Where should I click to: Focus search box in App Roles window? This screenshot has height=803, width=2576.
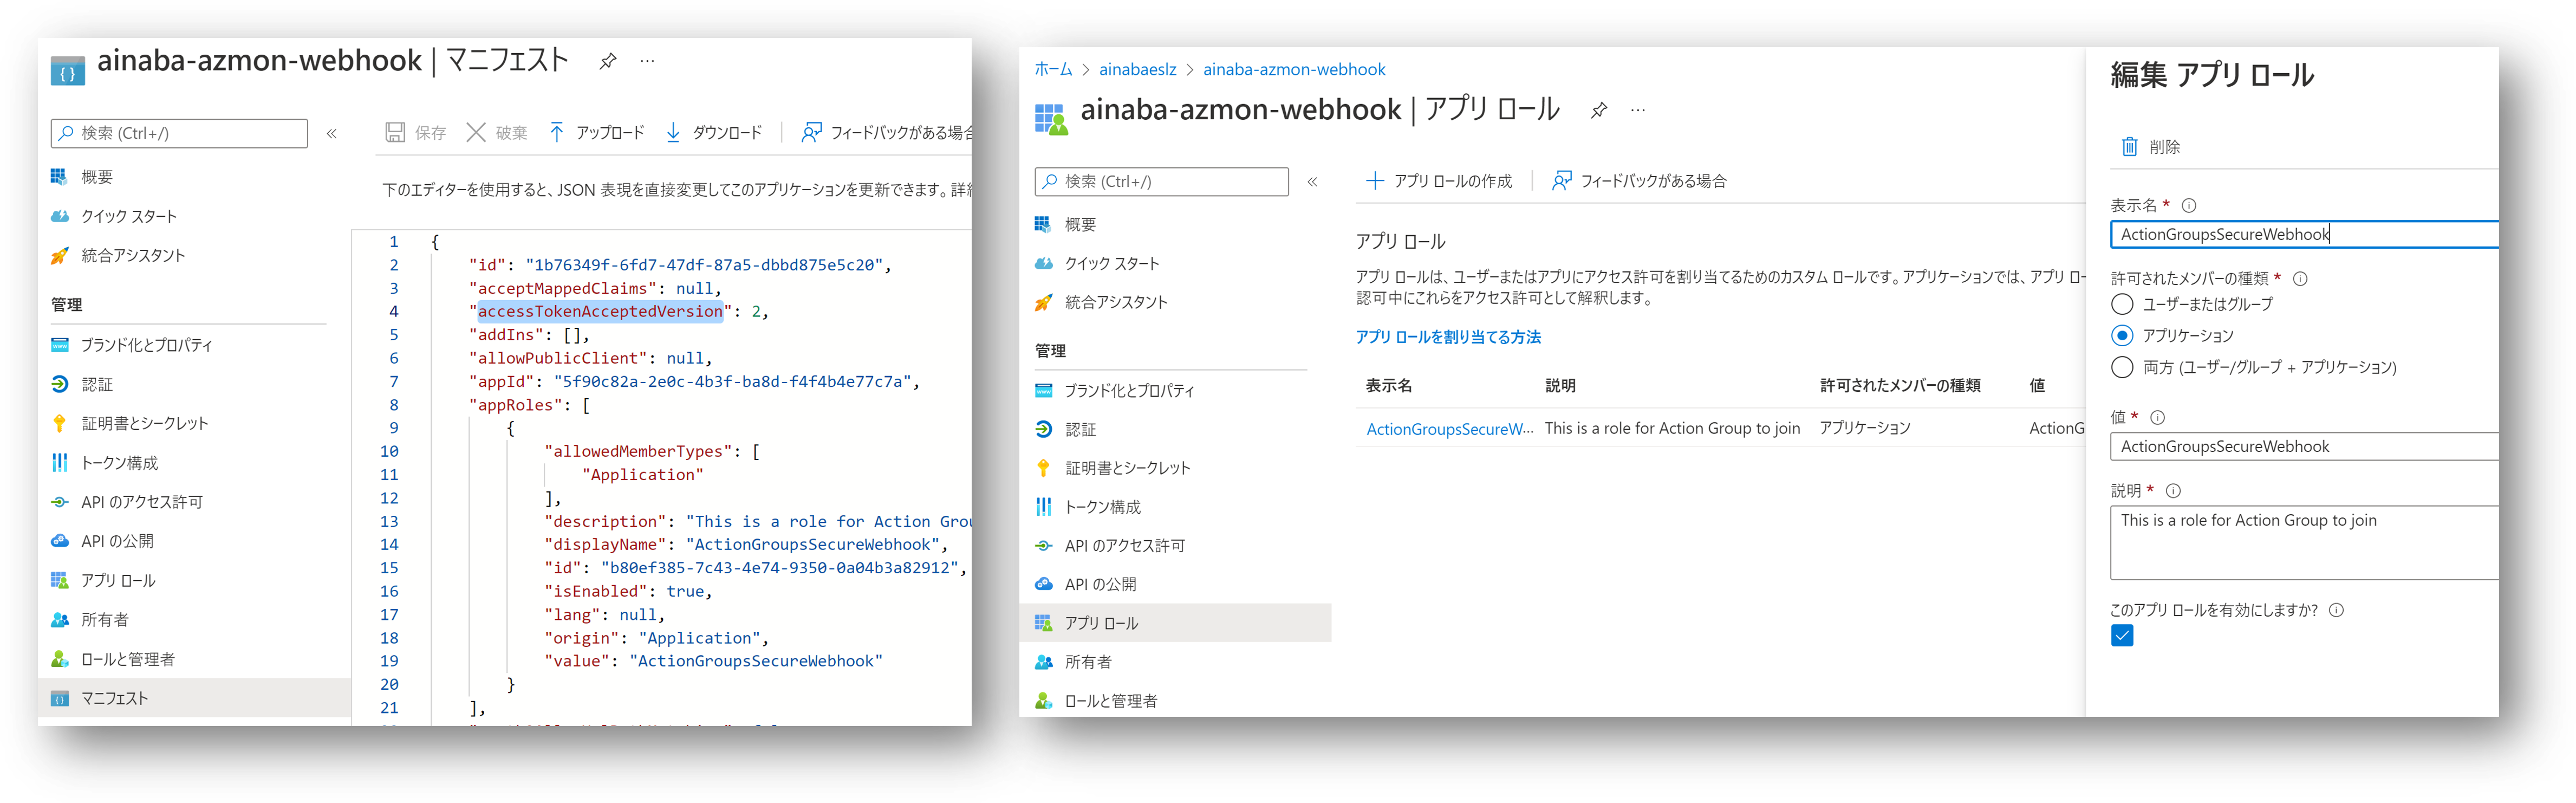[1161, 181]
